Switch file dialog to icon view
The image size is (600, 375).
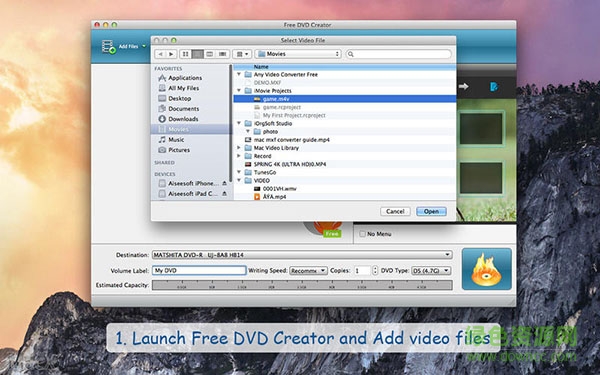click(186, 54)
